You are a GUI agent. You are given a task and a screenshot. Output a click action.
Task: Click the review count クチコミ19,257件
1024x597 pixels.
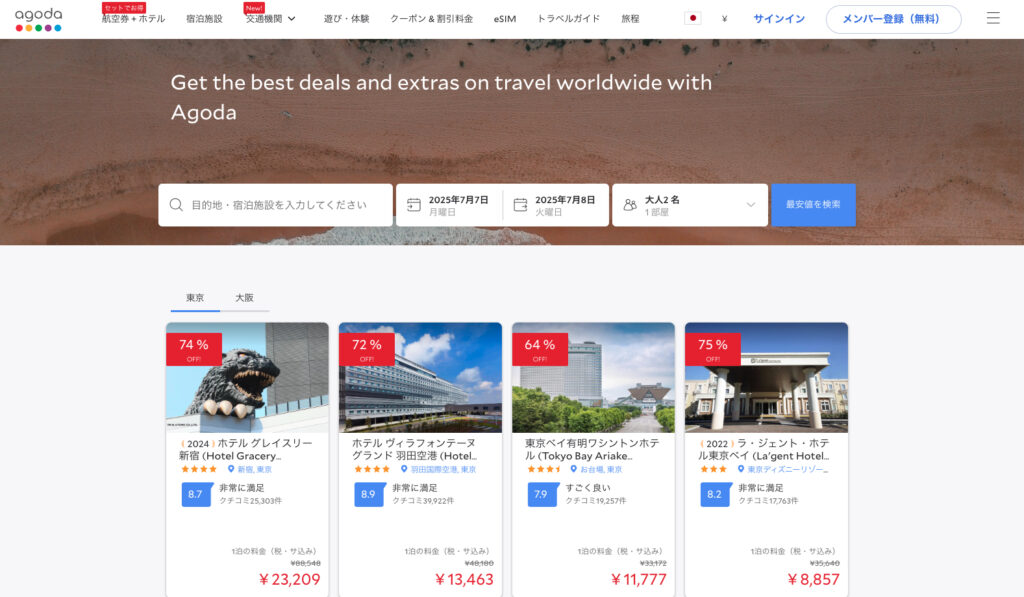click(x=596, y=501)
